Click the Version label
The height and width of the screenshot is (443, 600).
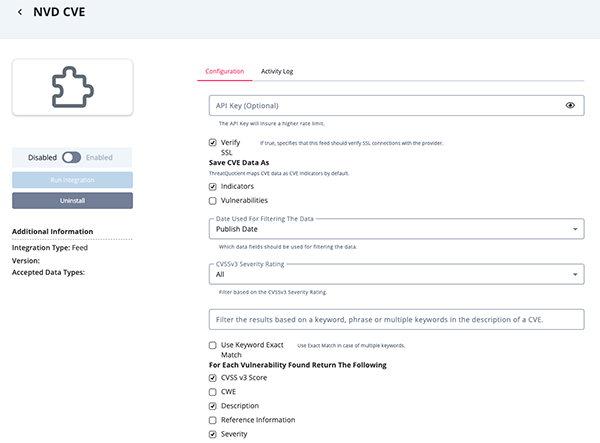(x=26, y=261)
